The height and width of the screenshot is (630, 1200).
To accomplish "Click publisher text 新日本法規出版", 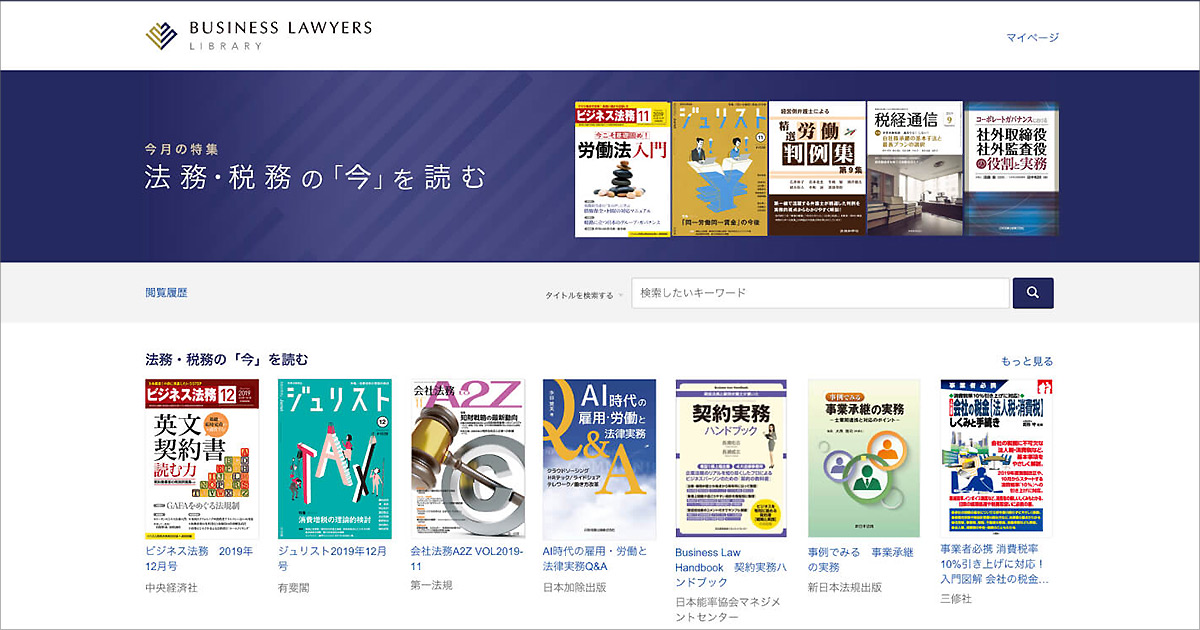I will click(845, 588).
